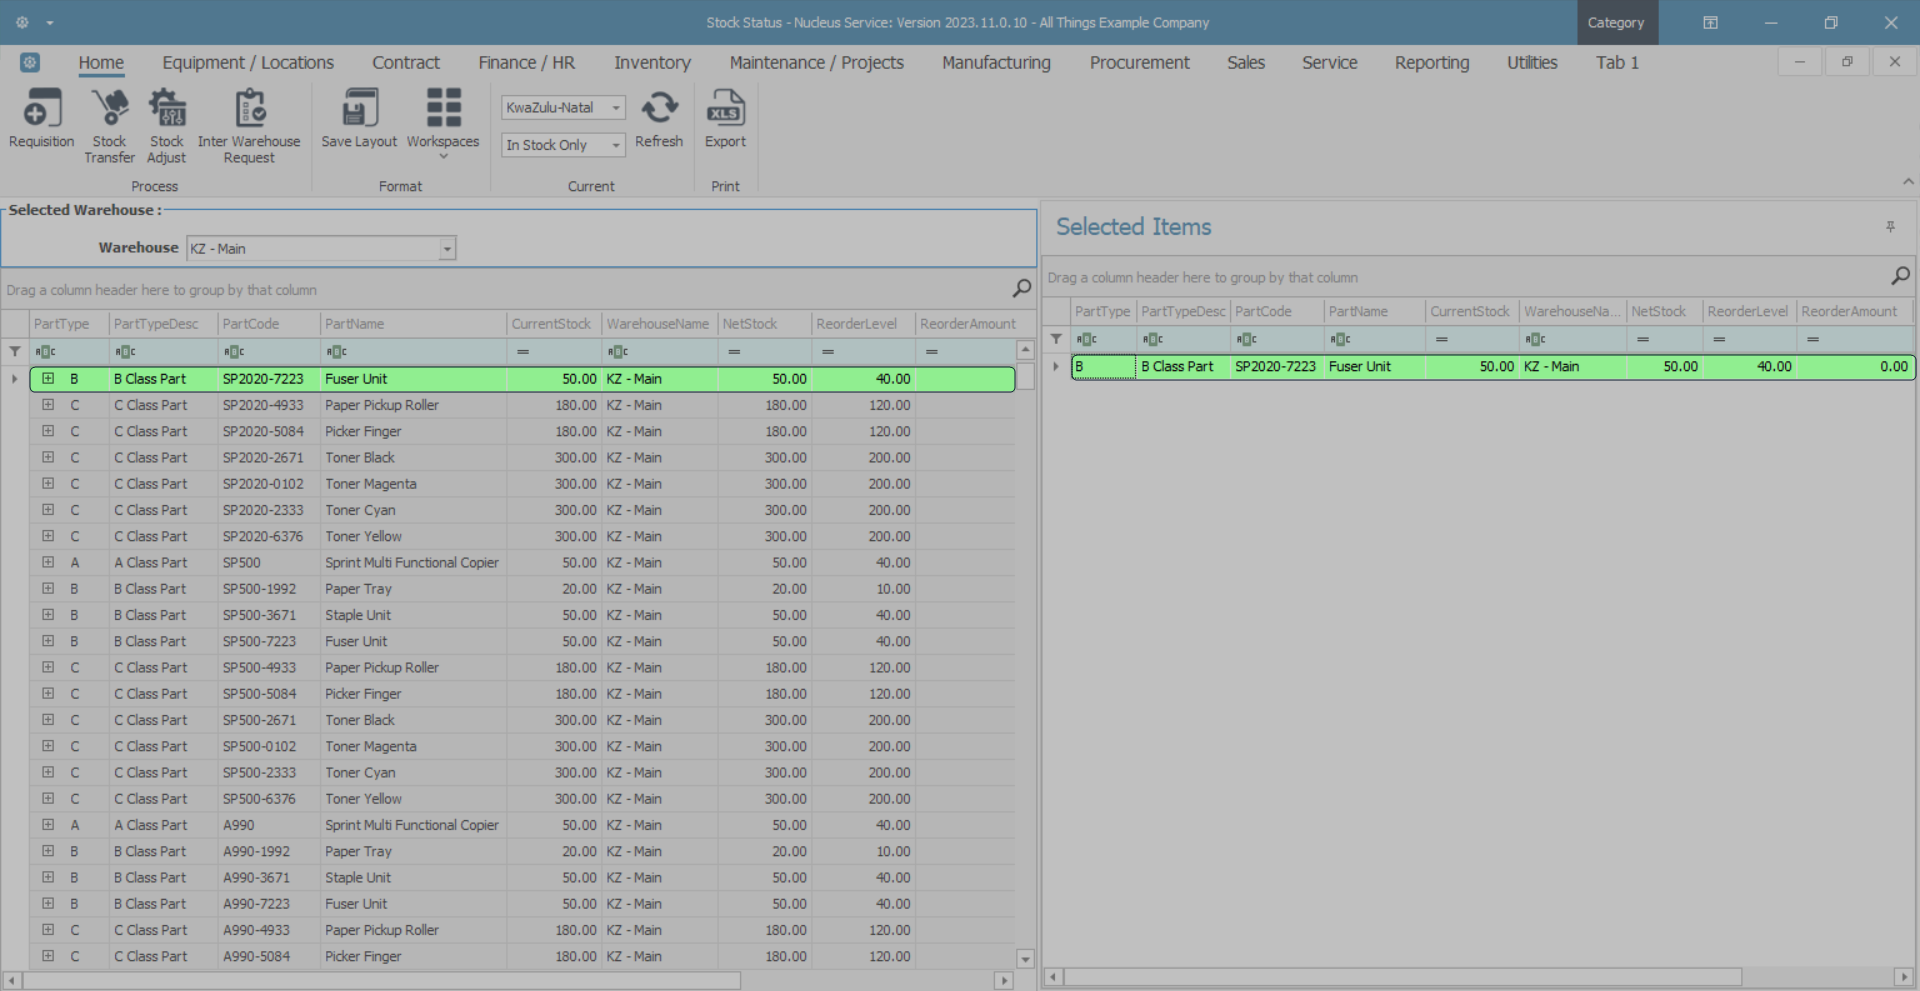Switch to the Inventory tab
Viewport: 1920px width, 991px height.
652,63
